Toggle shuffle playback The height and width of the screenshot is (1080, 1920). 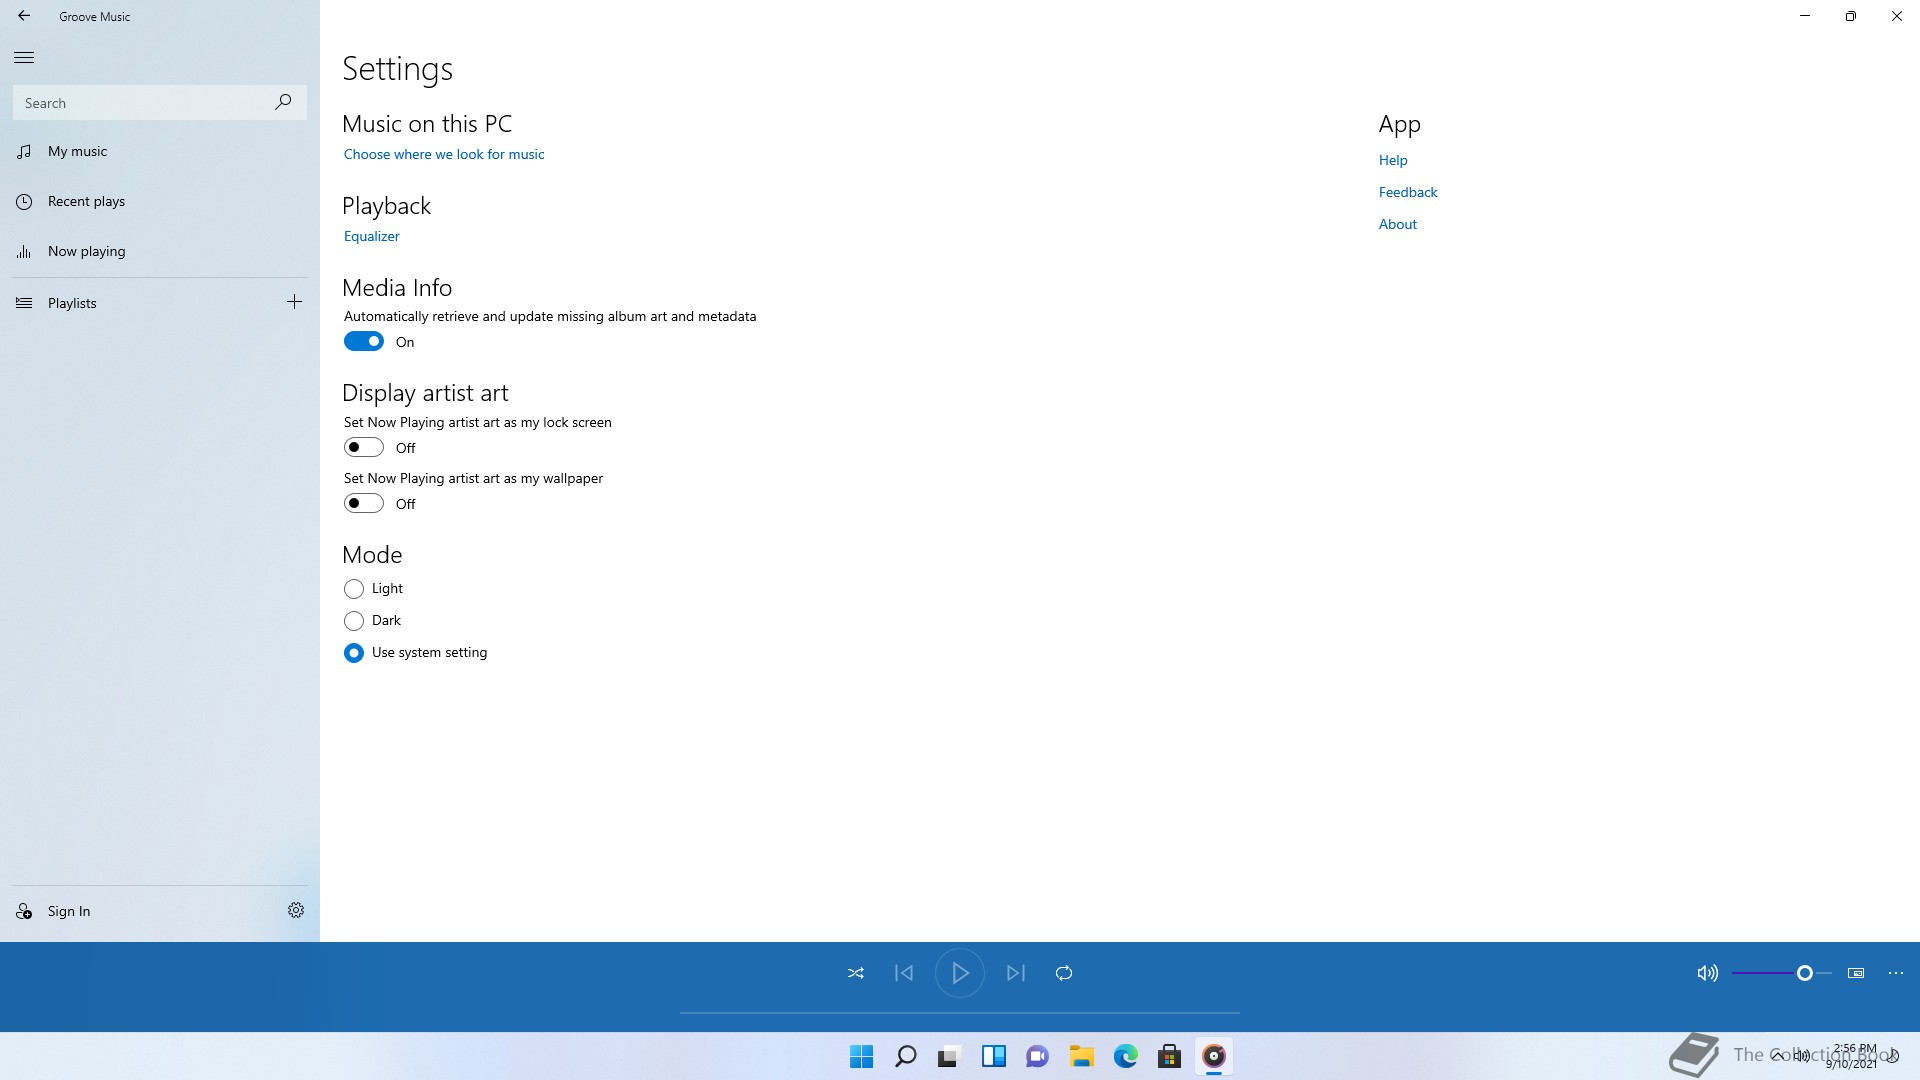pos(856,973)
